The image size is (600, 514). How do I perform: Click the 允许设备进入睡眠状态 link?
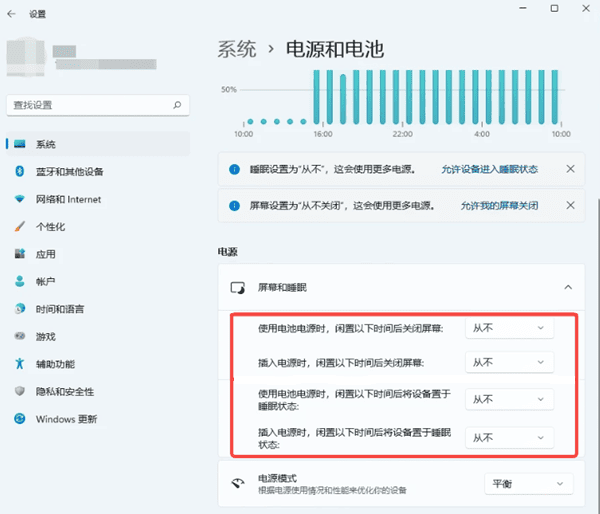(489, 169)
